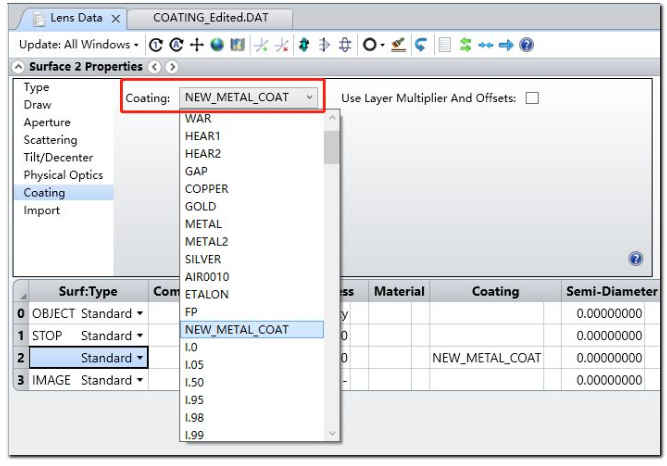Viewport: 667px width, 466px height.
Task: Click the blue right arrow icon
Action: [506, 45]
